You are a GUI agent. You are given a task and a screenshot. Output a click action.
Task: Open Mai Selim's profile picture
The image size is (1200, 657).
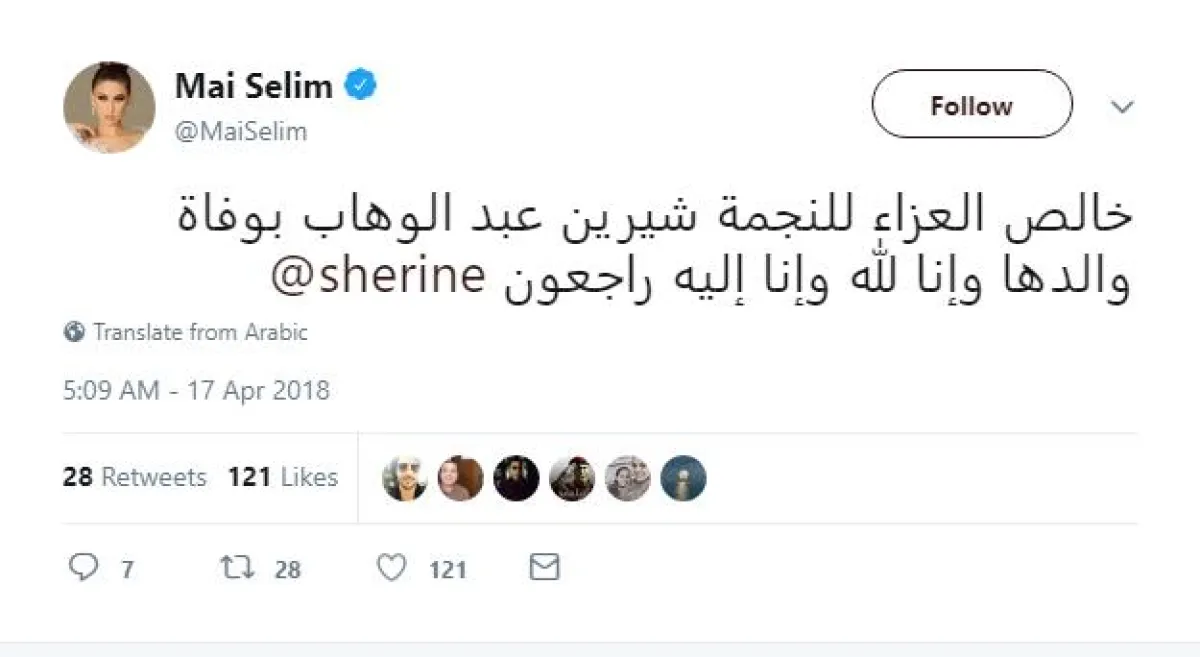coord(109,107)
